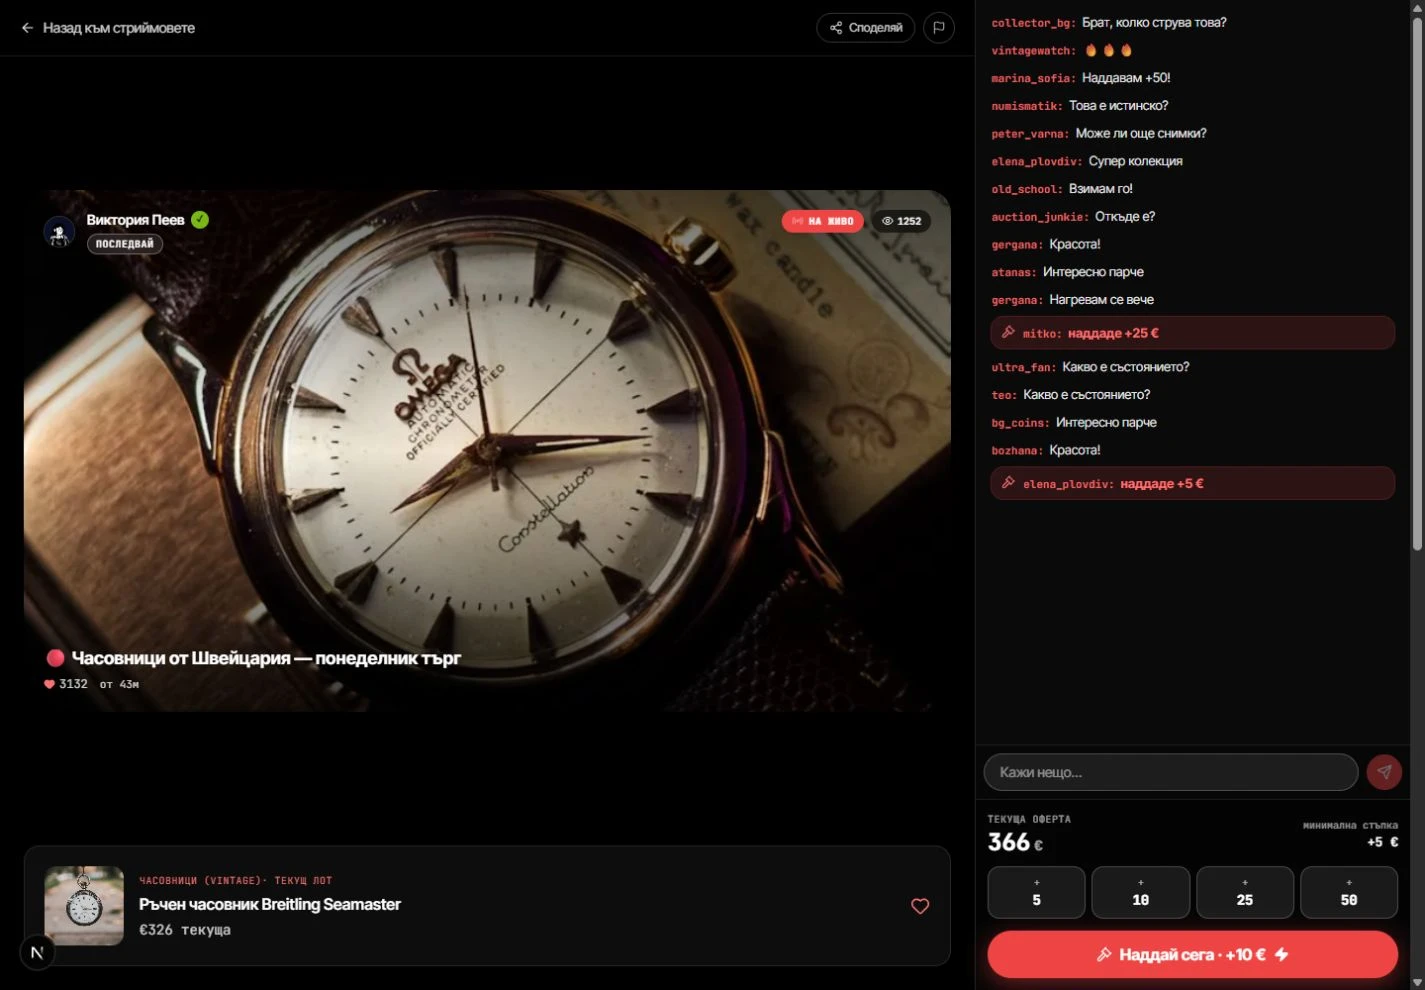This screenshot has height=990, width=1425.
Task: Click the round N logo button
Action: pos(37,953)
